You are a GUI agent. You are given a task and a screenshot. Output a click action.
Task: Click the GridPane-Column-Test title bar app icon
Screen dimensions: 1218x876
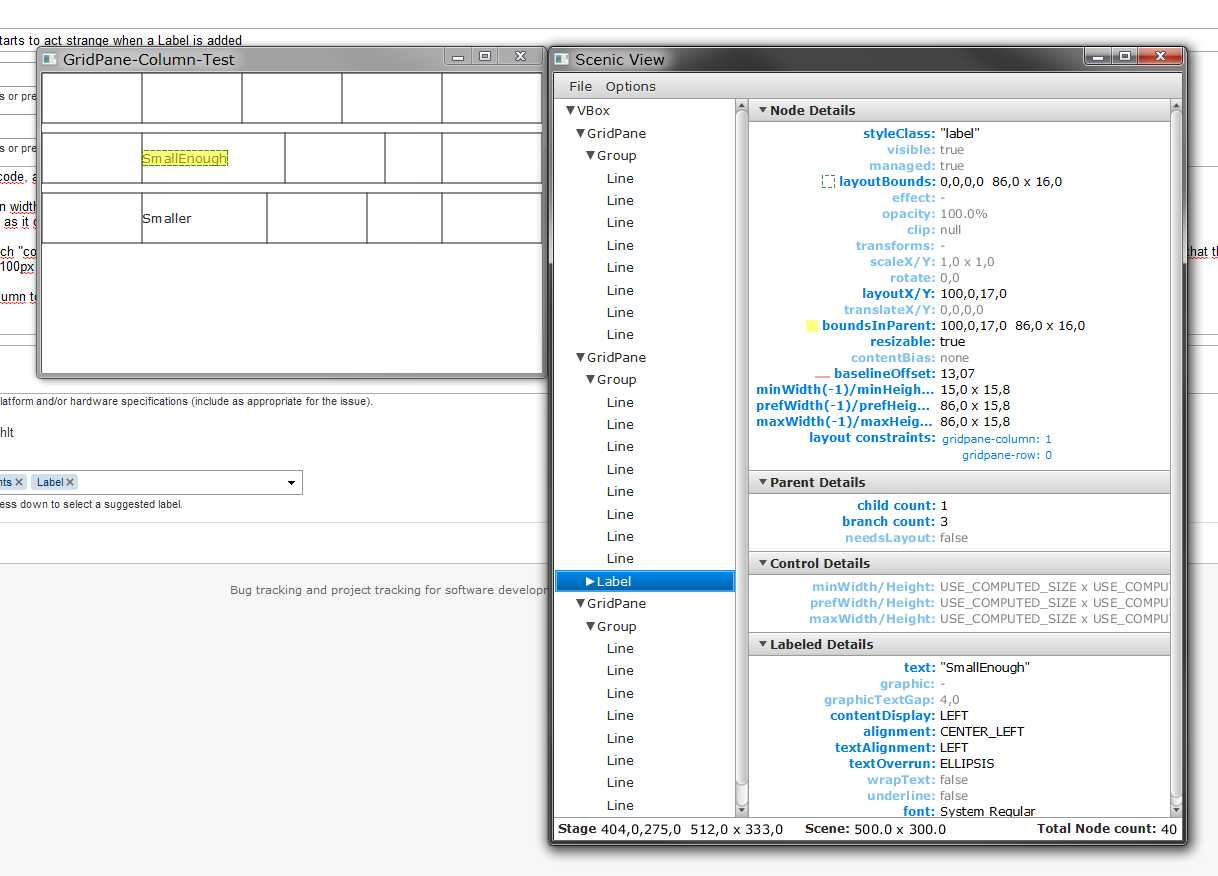pyautogui.click(x=50, y=59)
